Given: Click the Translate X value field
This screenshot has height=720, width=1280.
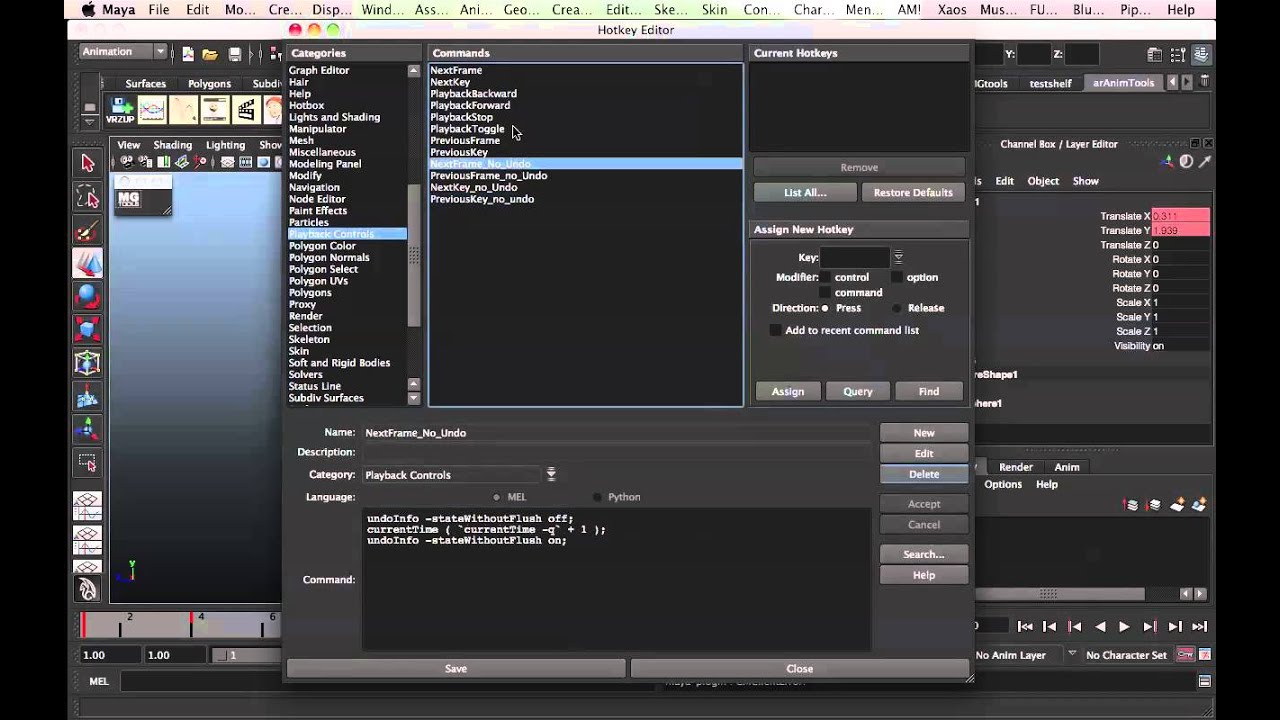Looking at the screenshot, I should 1180,216.
